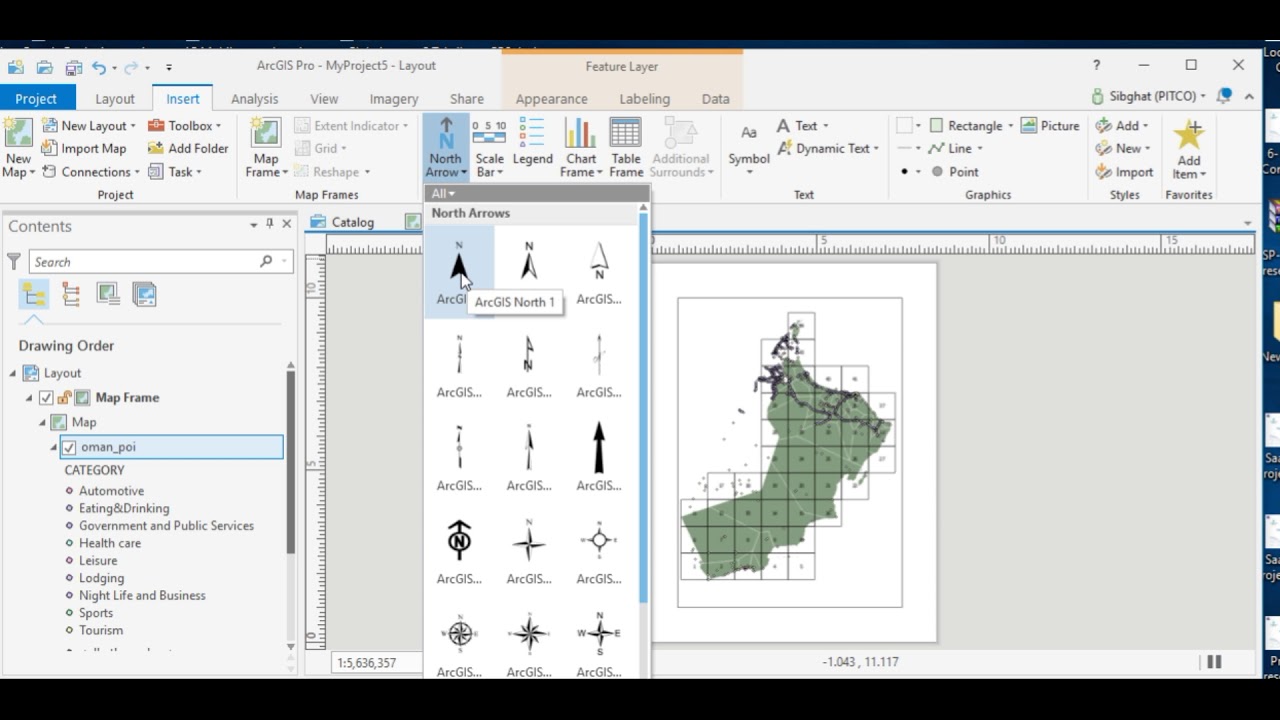This screenshot has width=1280, height=720.
Task: Select the Point graphic tool
Action: tap(954, 172)
